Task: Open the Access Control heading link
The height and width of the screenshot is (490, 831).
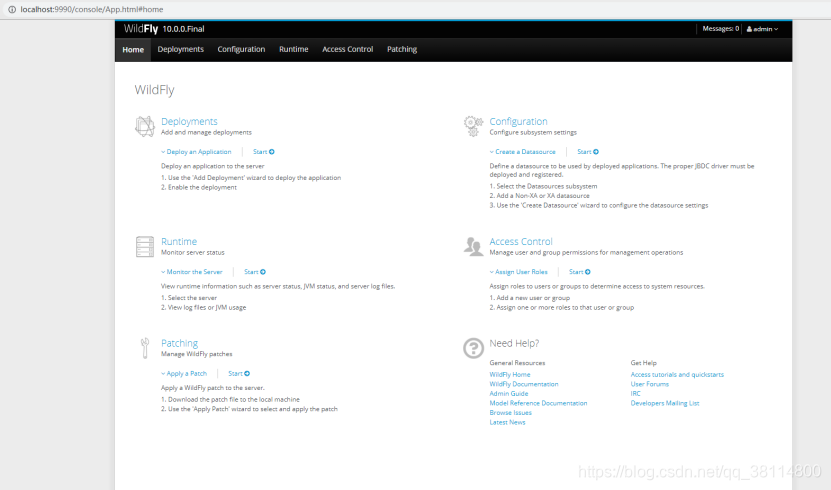Action: click(x=521, y=242)
